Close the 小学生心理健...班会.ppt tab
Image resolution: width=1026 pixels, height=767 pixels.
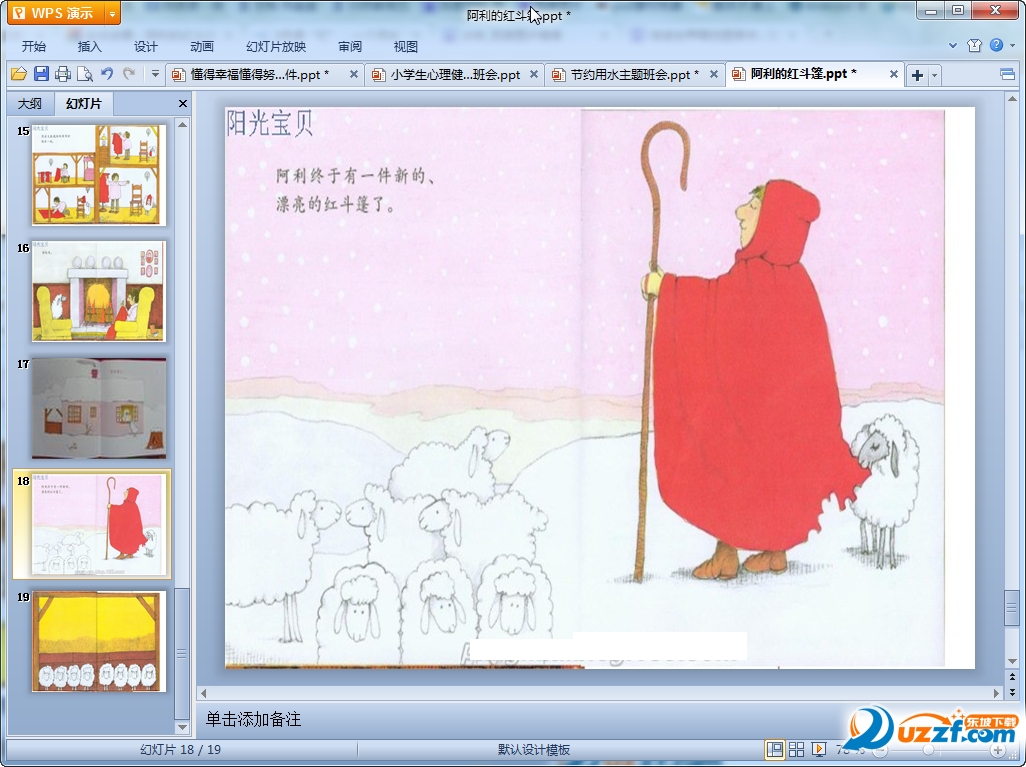pos(534,75)
